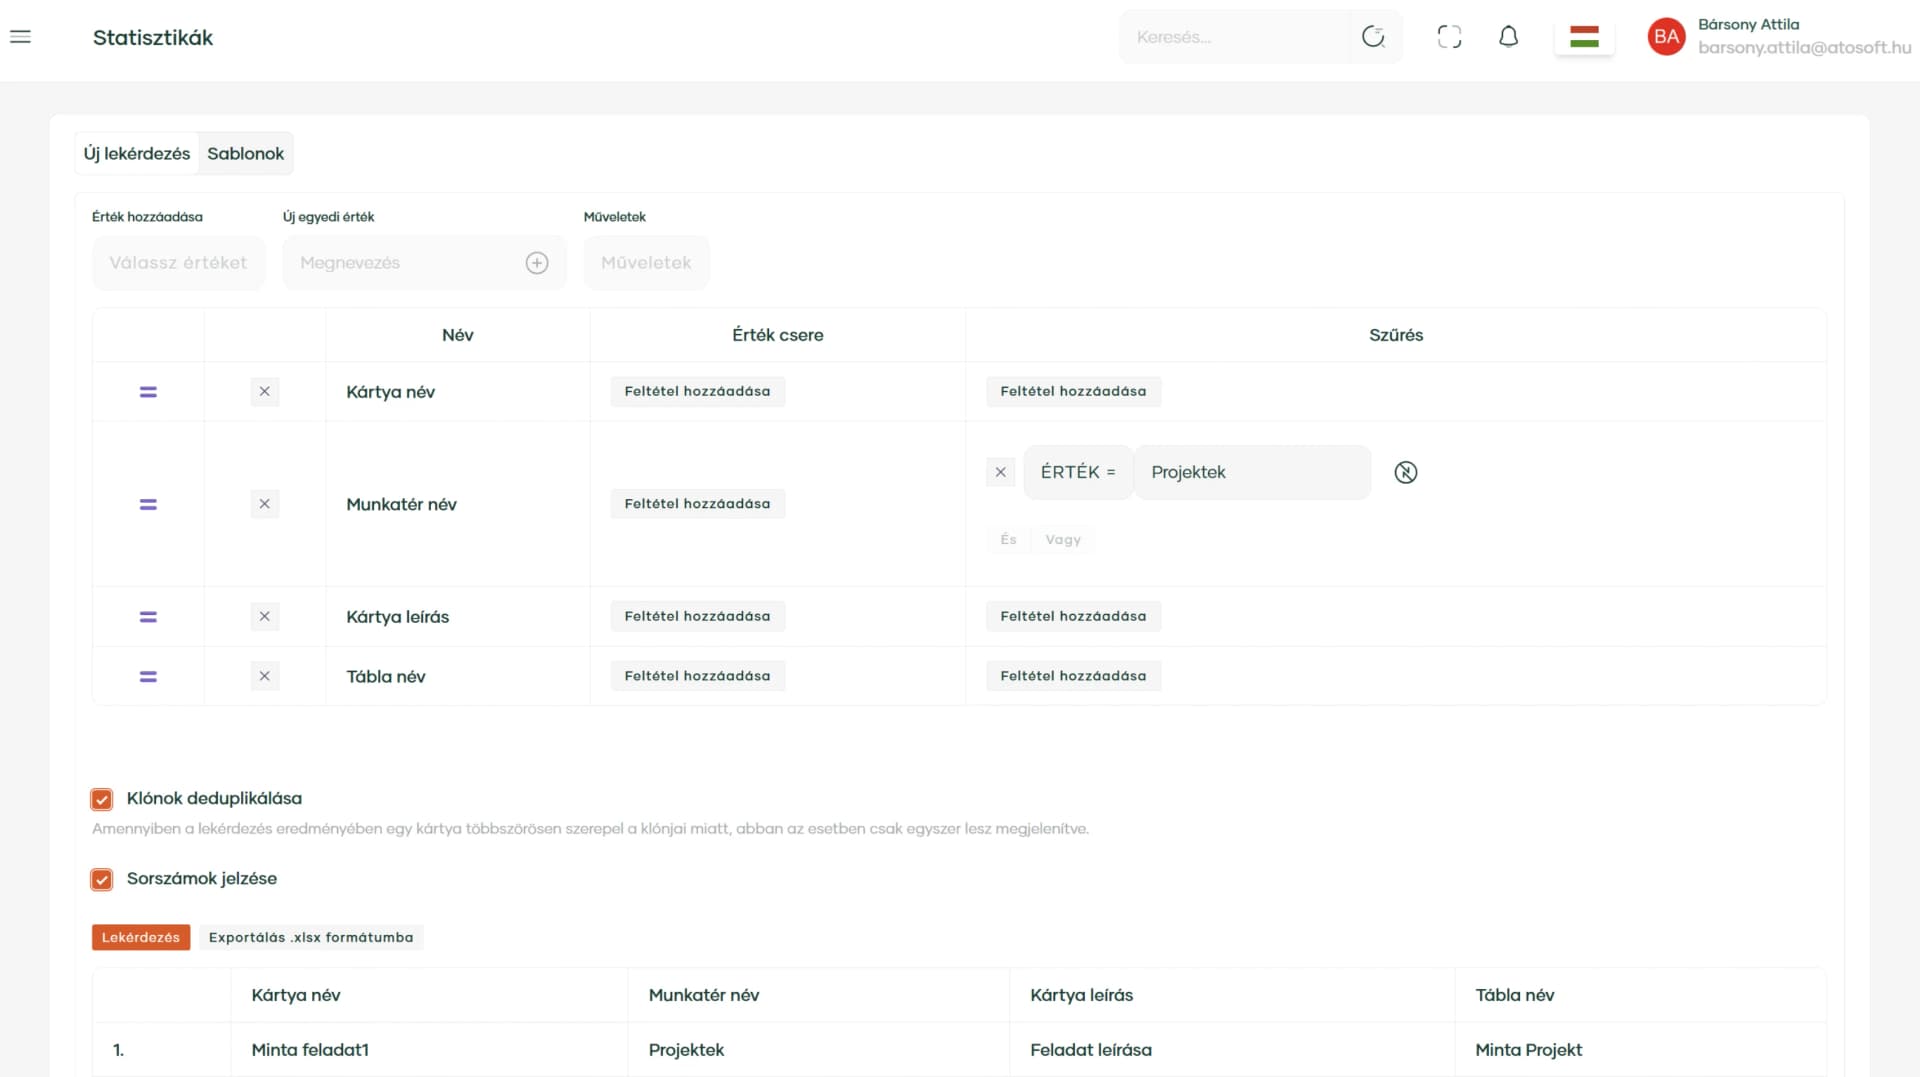Add value-swap condition for Tábla név

[697, 677]
